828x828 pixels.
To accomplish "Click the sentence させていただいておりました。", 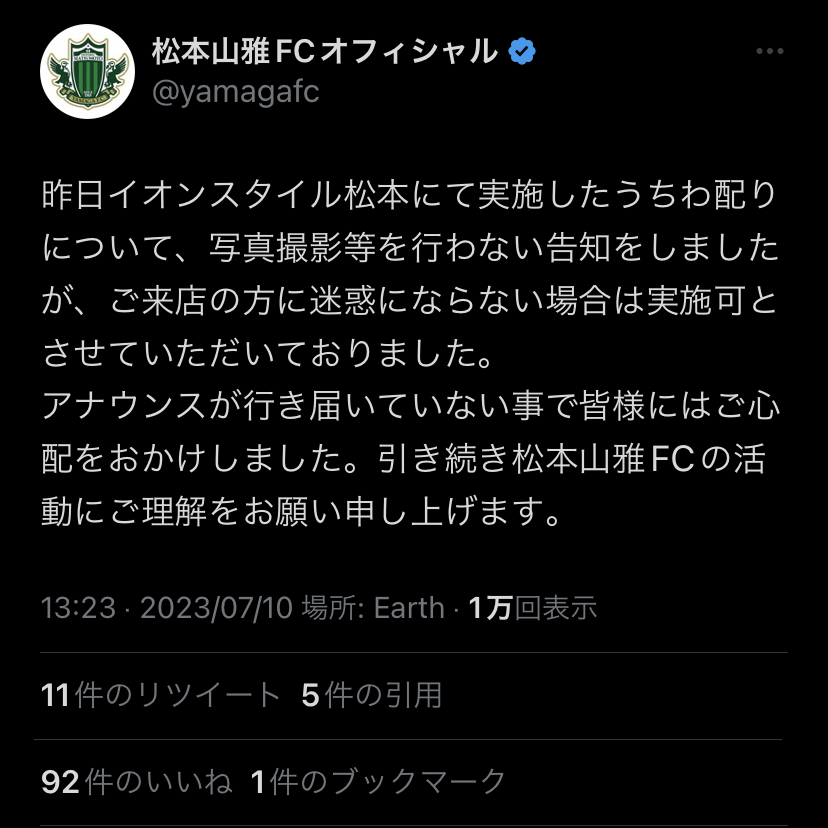I will click(267, 353).
